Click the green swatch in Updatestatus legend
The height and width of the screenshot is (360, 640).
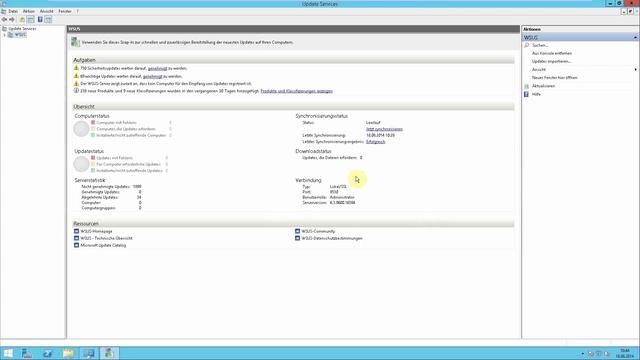click(93, 171)
